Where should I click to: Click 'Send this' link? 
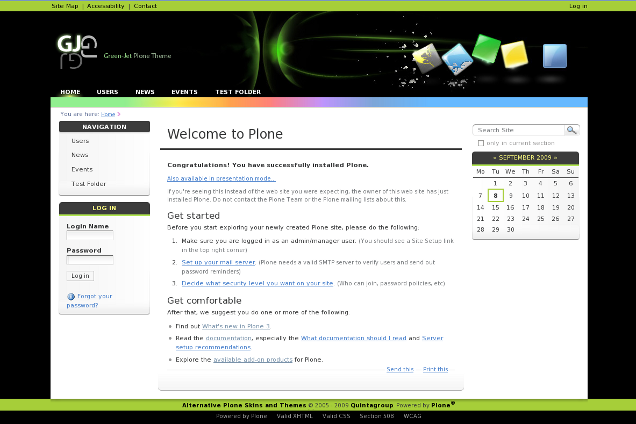click(x=400, y=369)
